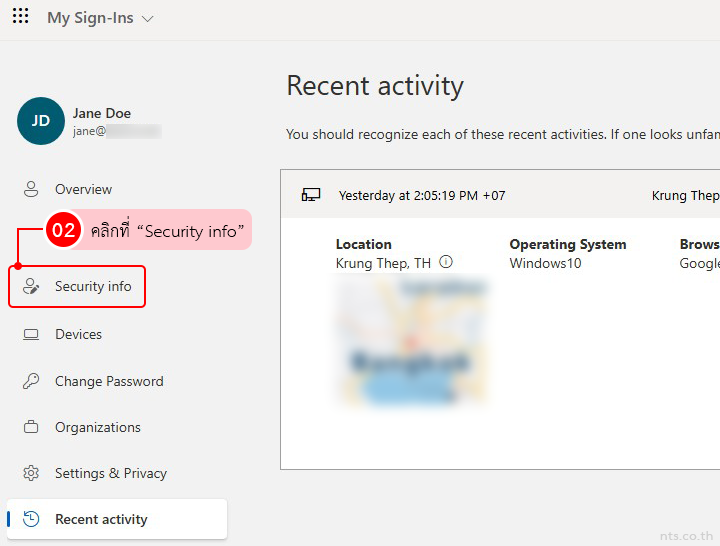The width and height of the screenshot is (720, 546).
Task: Click the Security info pencil-person icon
Action: [x=31, y=287]
